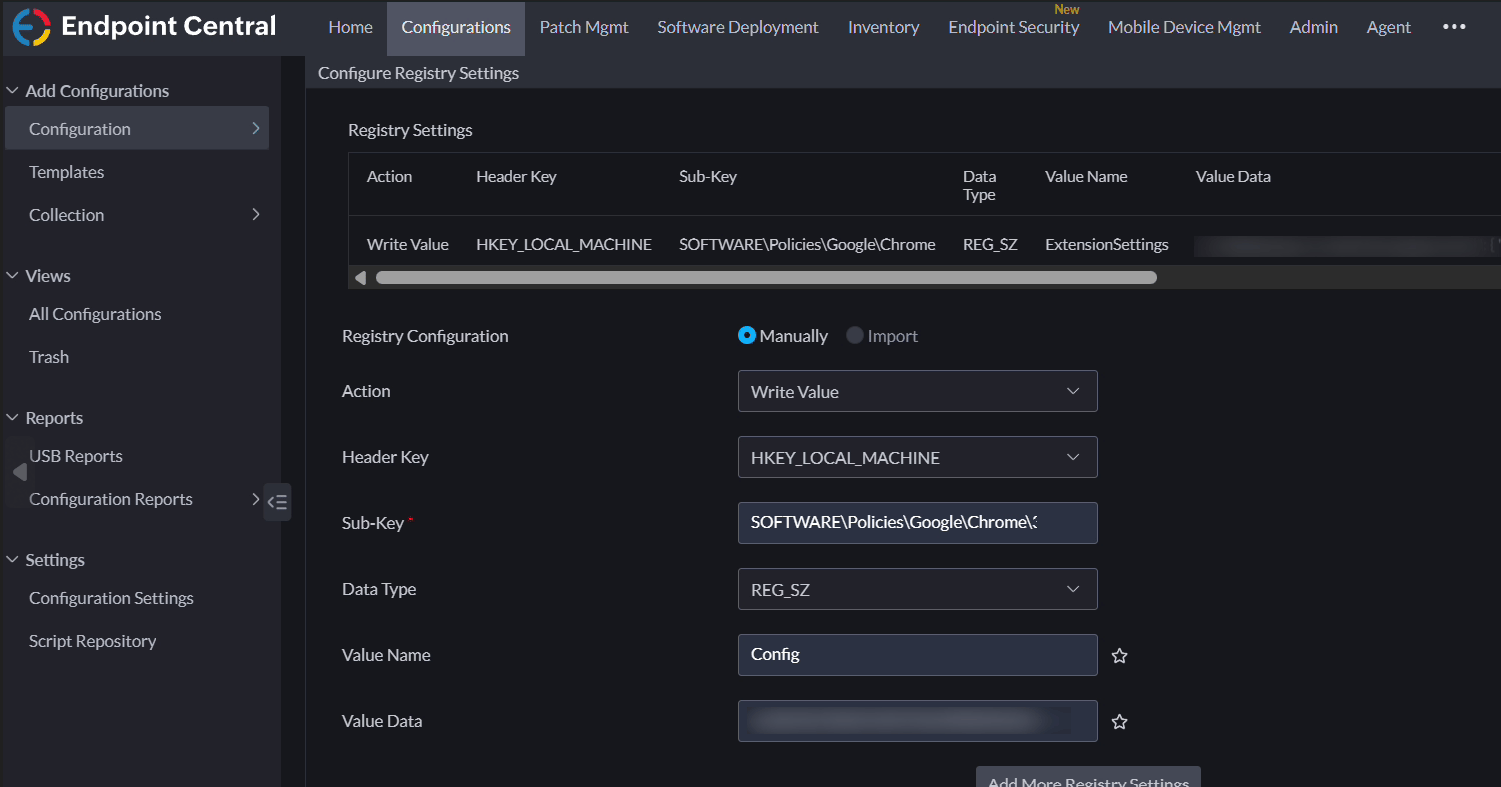This screenshot has width=1501, height=787.
Task: Click the Endpoint Central logo
Action: 145,27
